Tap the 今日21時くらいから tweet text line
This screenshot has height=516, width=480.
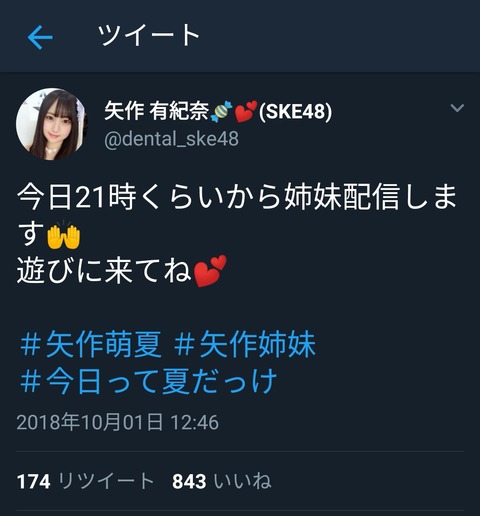237,197
